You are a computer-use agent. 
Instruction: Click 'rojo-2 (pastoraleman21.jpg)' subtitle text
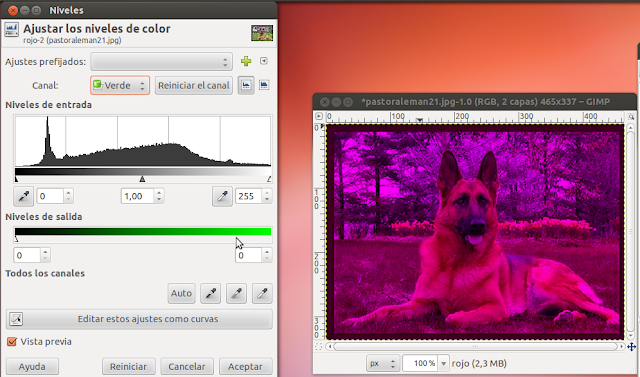tap(72, 40)
